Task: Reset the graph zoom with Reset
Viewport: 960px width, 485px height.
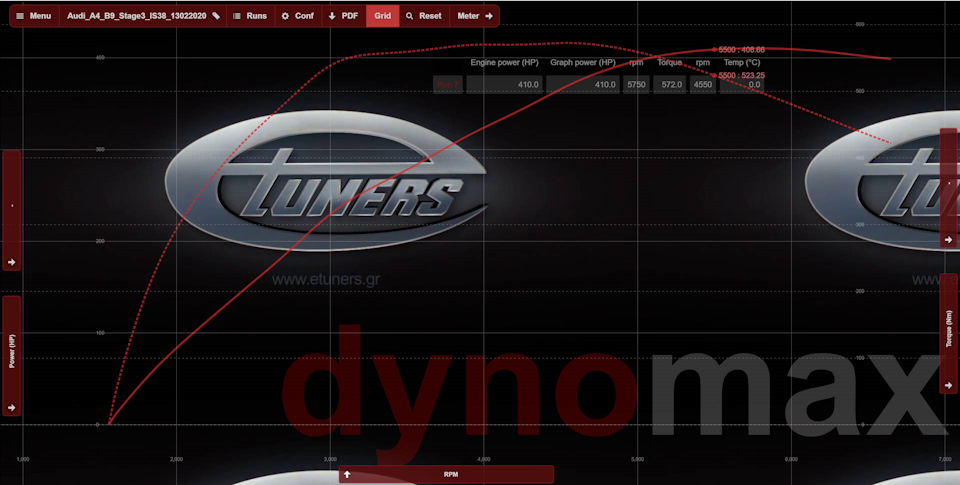Action: tap(424, 16)
